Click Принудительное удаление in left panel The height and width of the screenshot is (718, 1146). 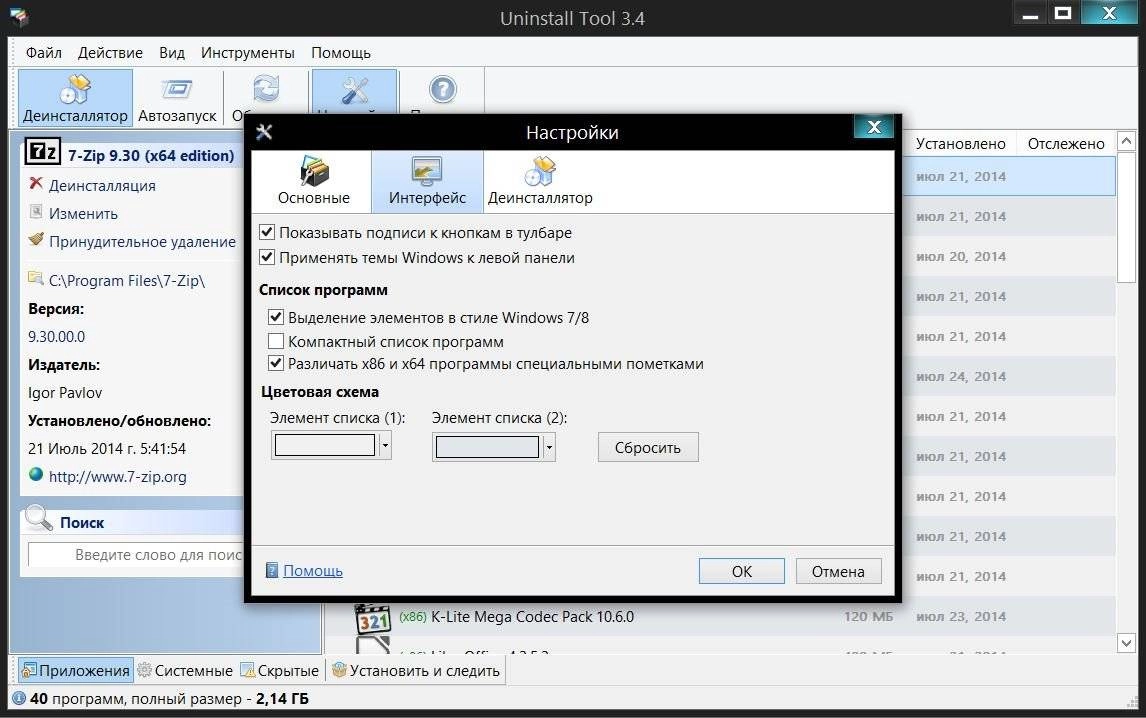click(143, 241)
